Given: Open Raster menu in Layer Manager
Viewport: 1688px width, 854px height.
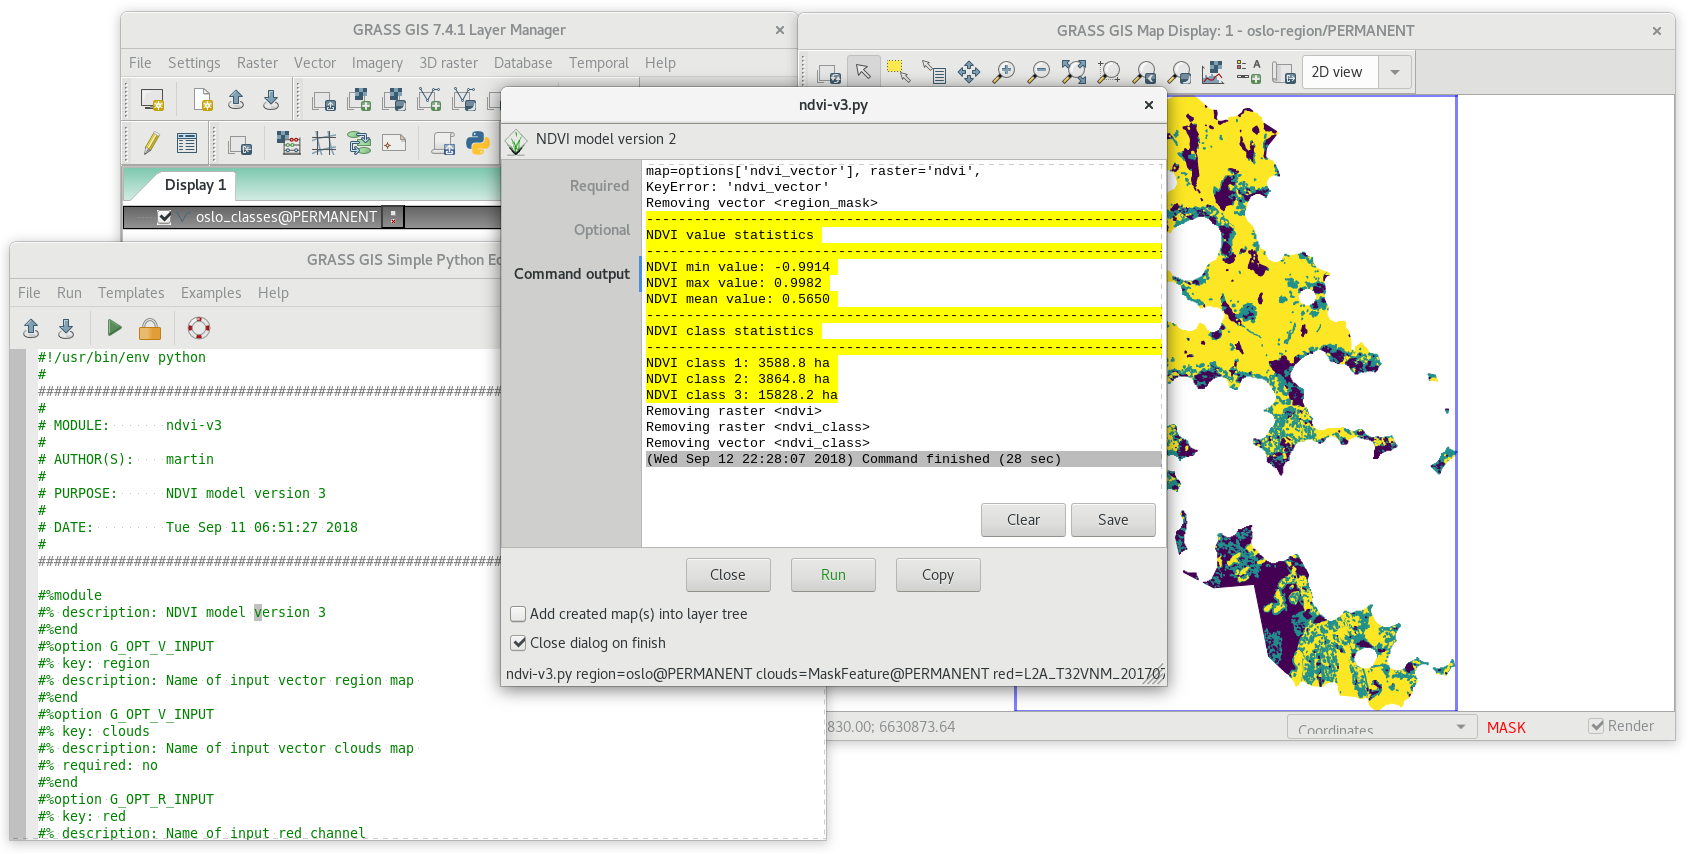Looking at the screenshot, I should [257, 63].
